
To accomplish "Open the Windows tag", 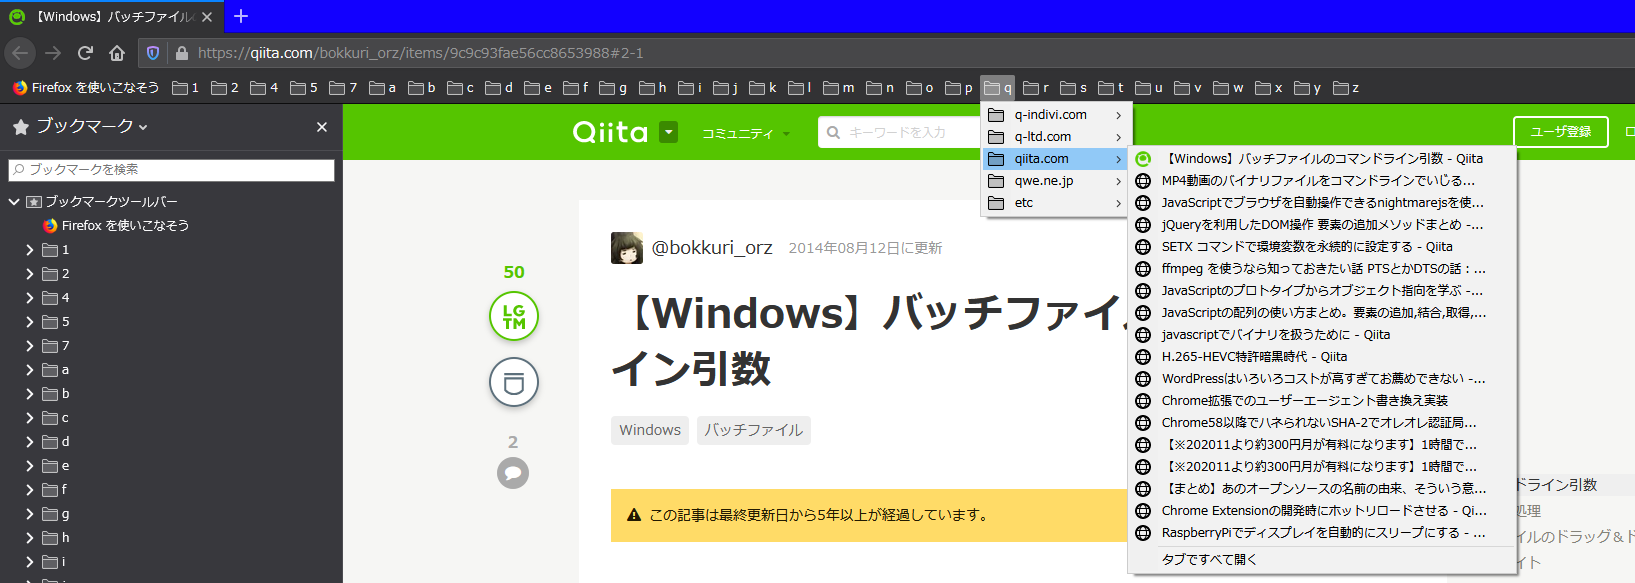I will pos(650,430).
